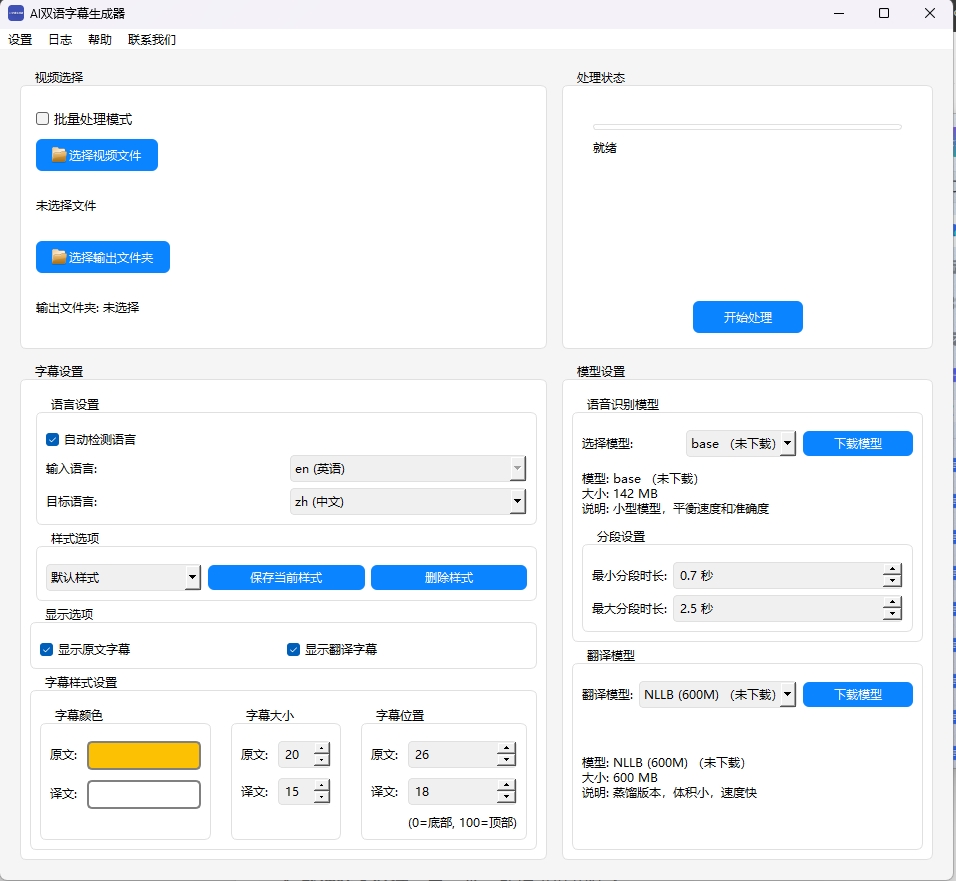Increase the 原文 subtitle size value

321,748
